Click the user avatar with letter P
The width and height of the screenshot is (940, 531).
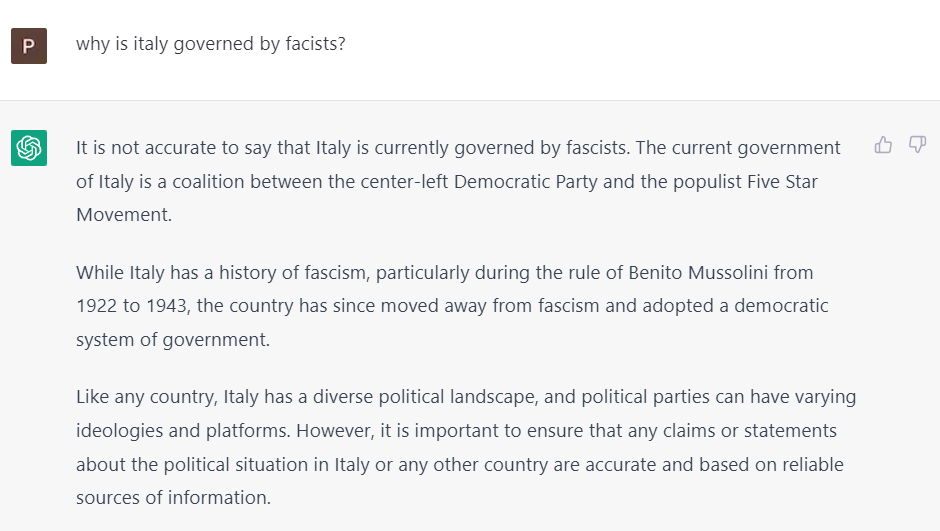[x=29, y=46]
